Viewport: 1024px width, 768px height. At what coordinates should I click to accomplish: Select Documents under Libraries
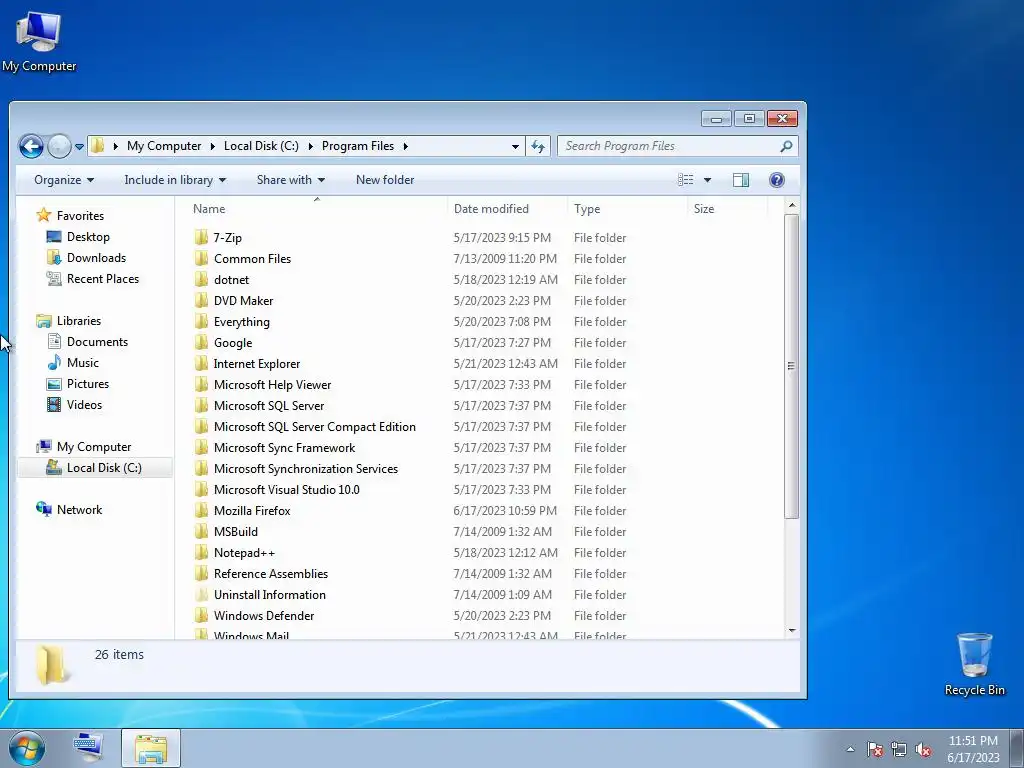(97, 342)
